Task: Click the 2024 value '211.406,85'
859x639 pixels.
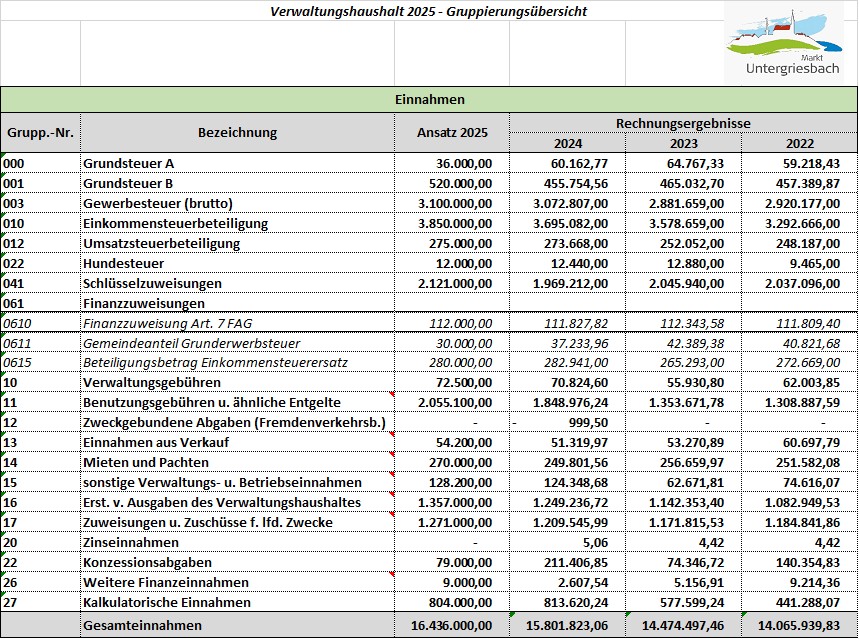Action: click(x=576, y=563)
